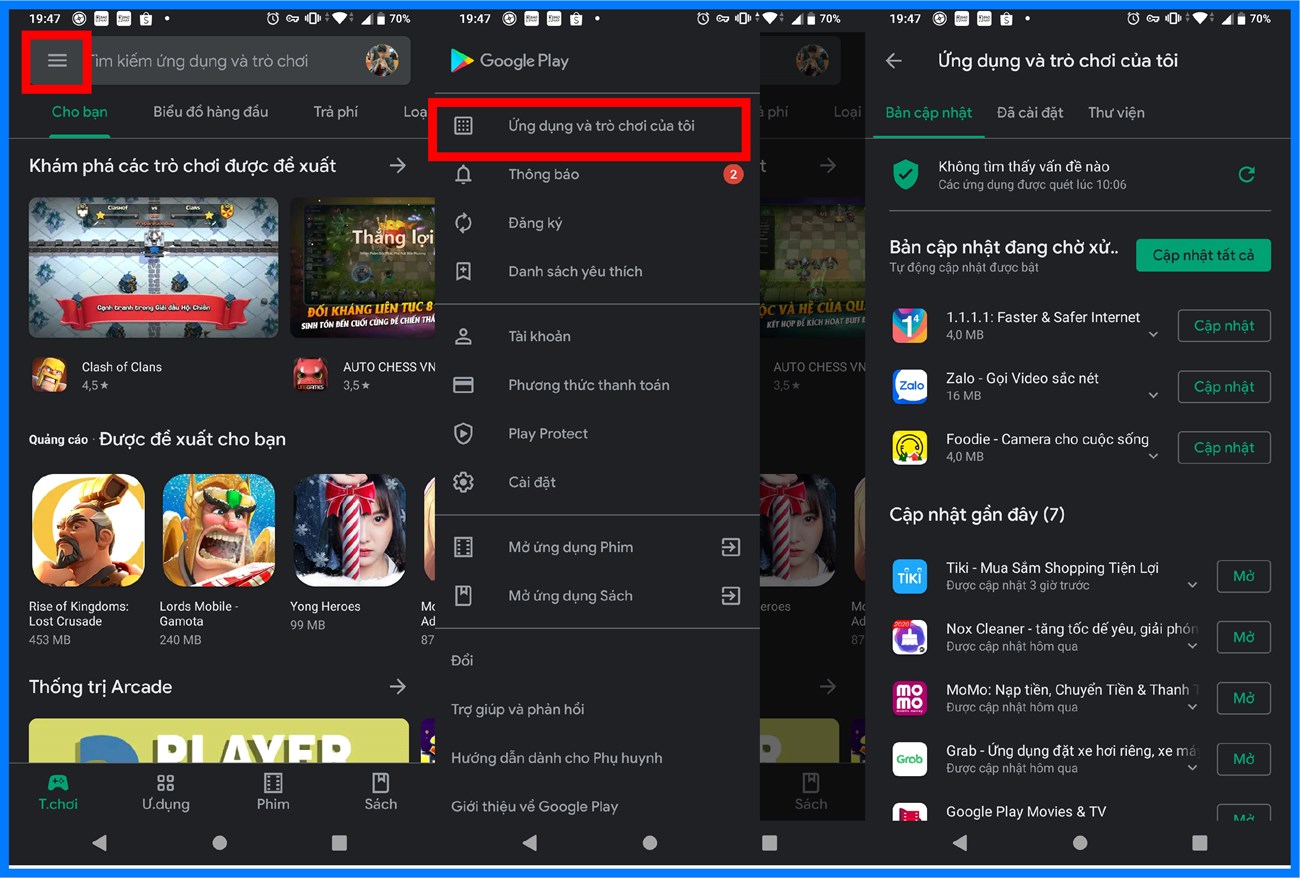Screen dimensions: 1300x878
Task: Tap the MoMo app icon
Action: pos(909,698)
